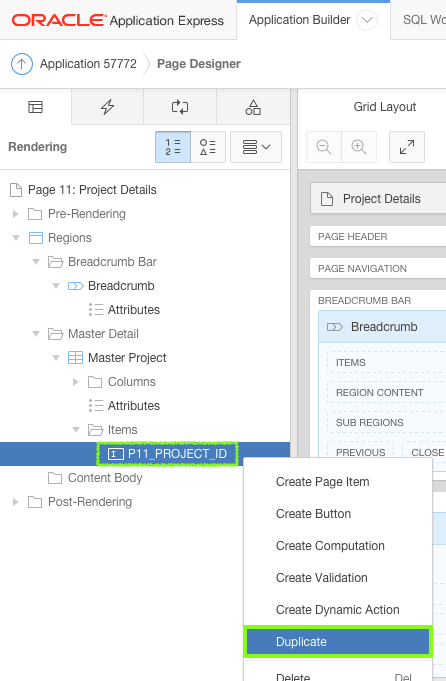Click the Pre-Rendering folder icon
This screenshot has width=446, height=681.
coord(35,214)
